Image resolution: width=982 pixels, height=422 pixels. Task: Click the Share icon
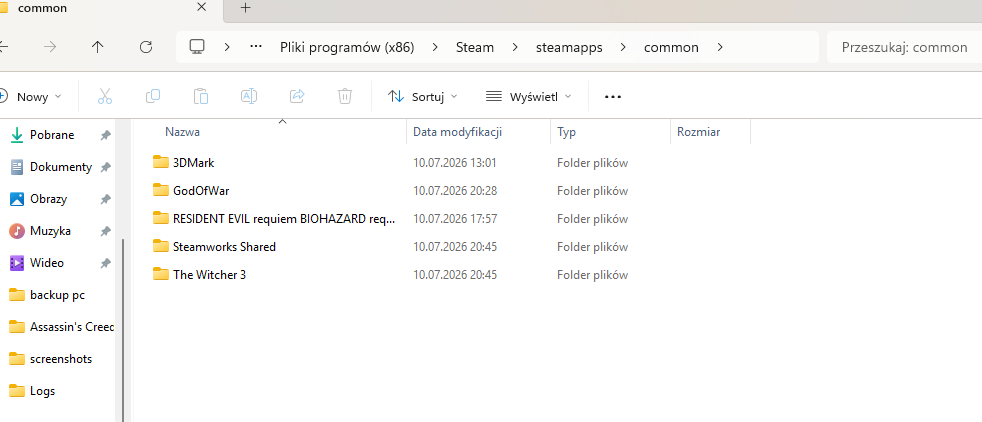[x=297, y=96]
